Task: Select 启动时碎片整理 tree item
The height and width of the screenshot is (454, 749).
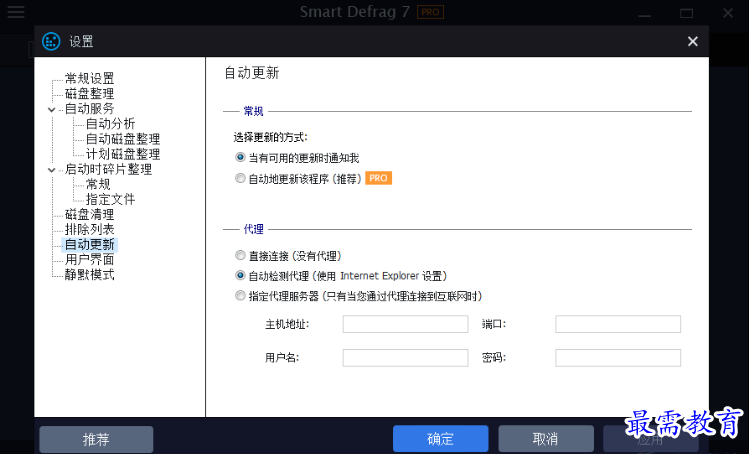Action: [108, 169]
